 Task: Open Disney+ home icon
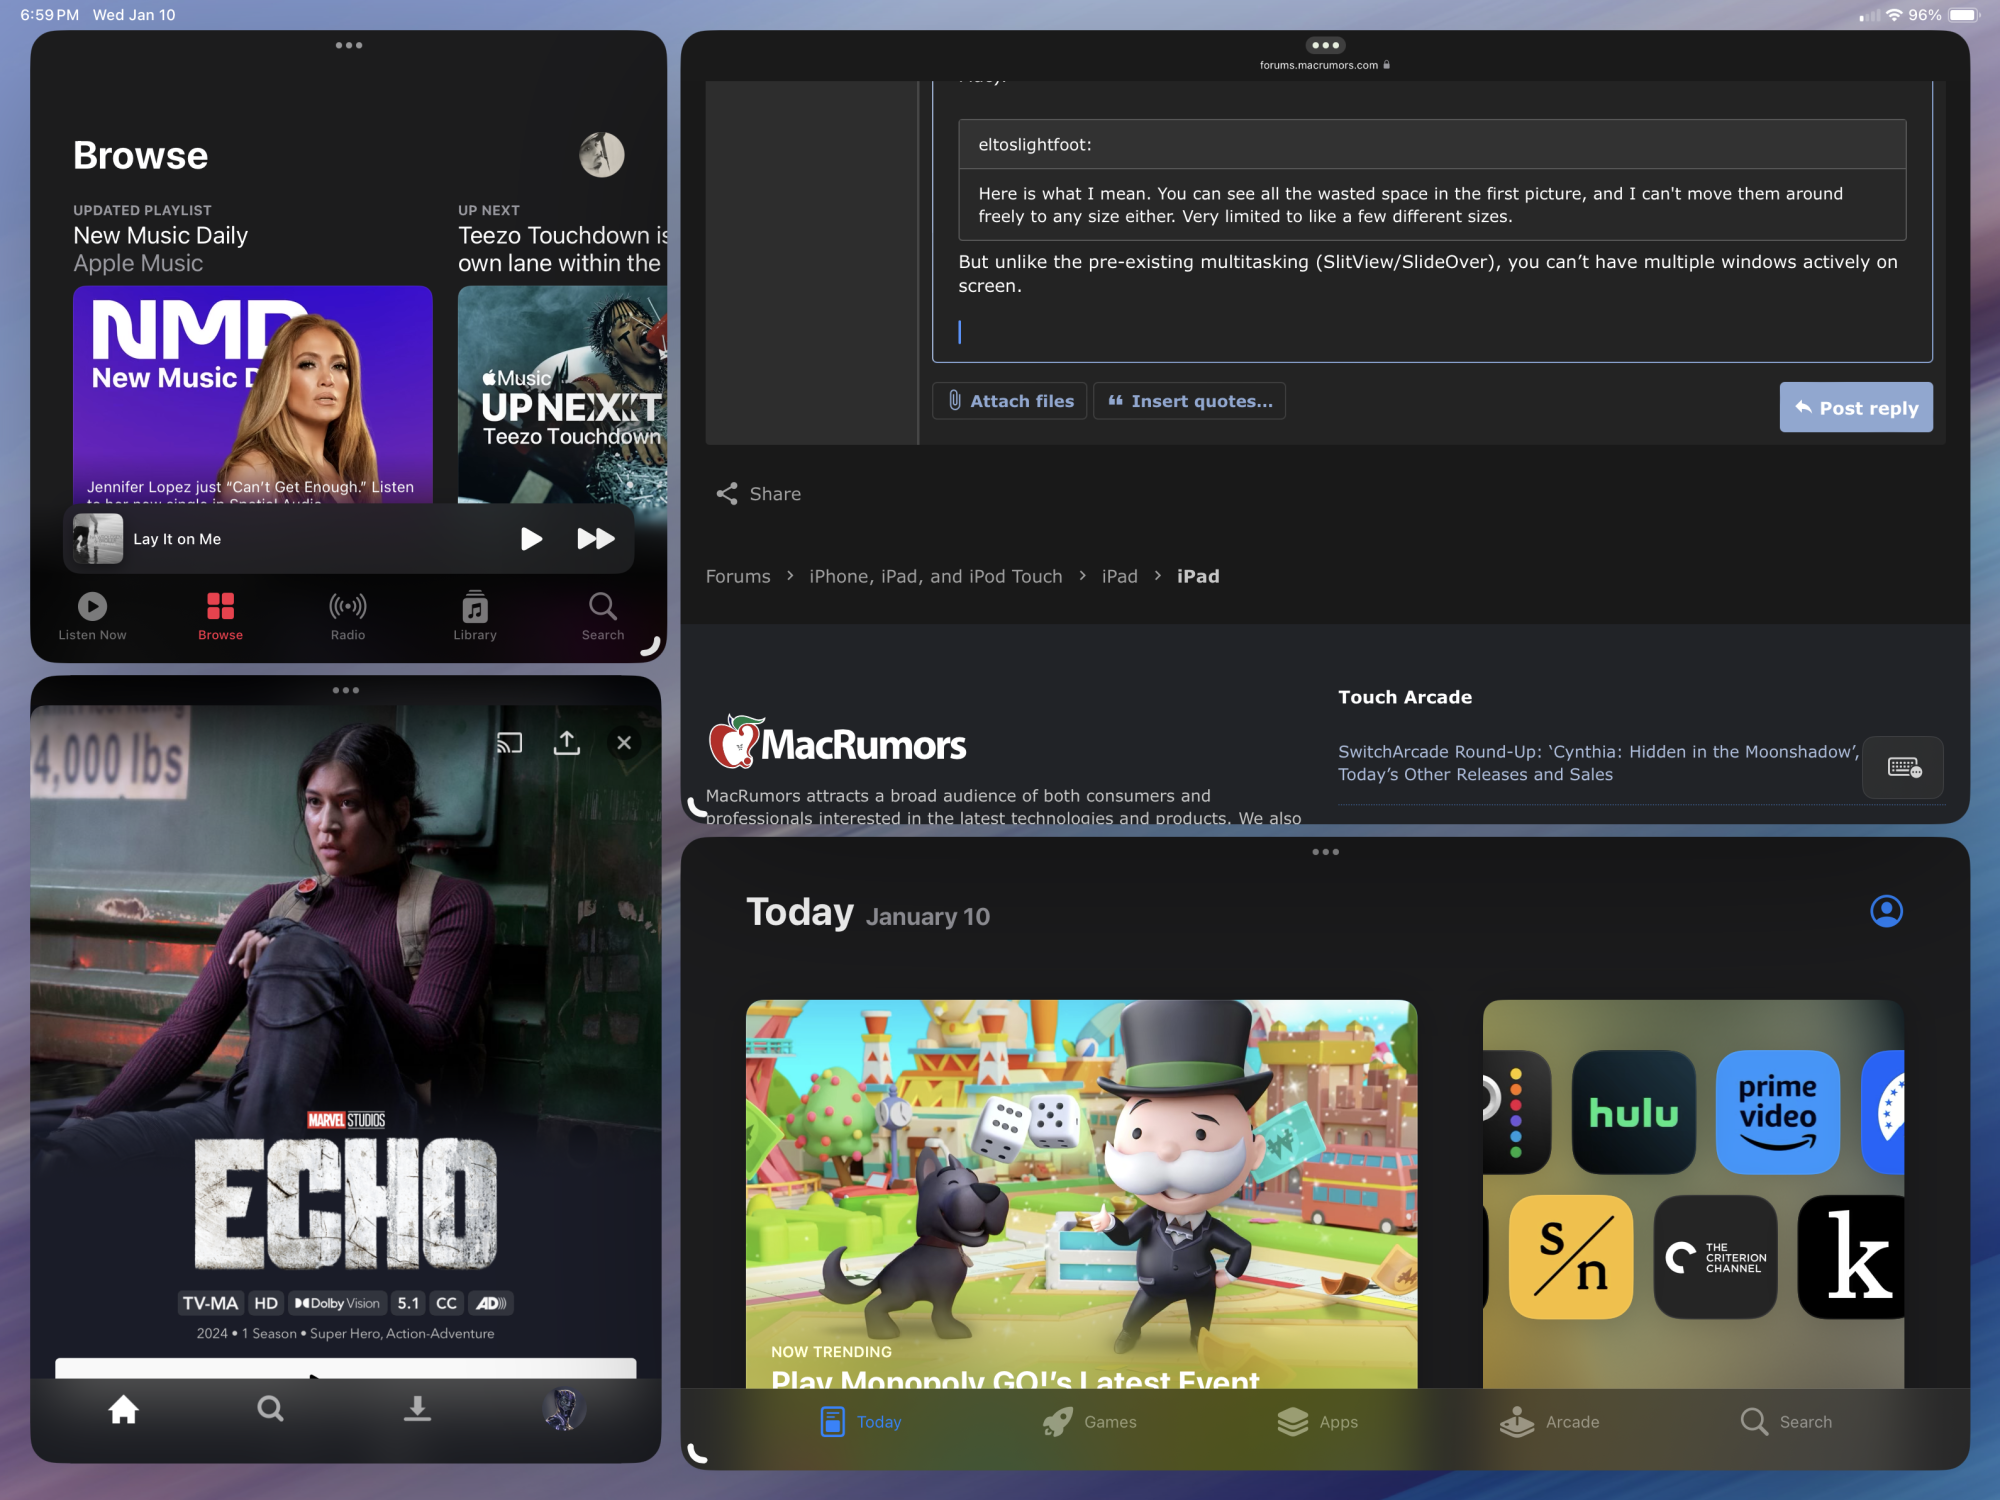124,1409
